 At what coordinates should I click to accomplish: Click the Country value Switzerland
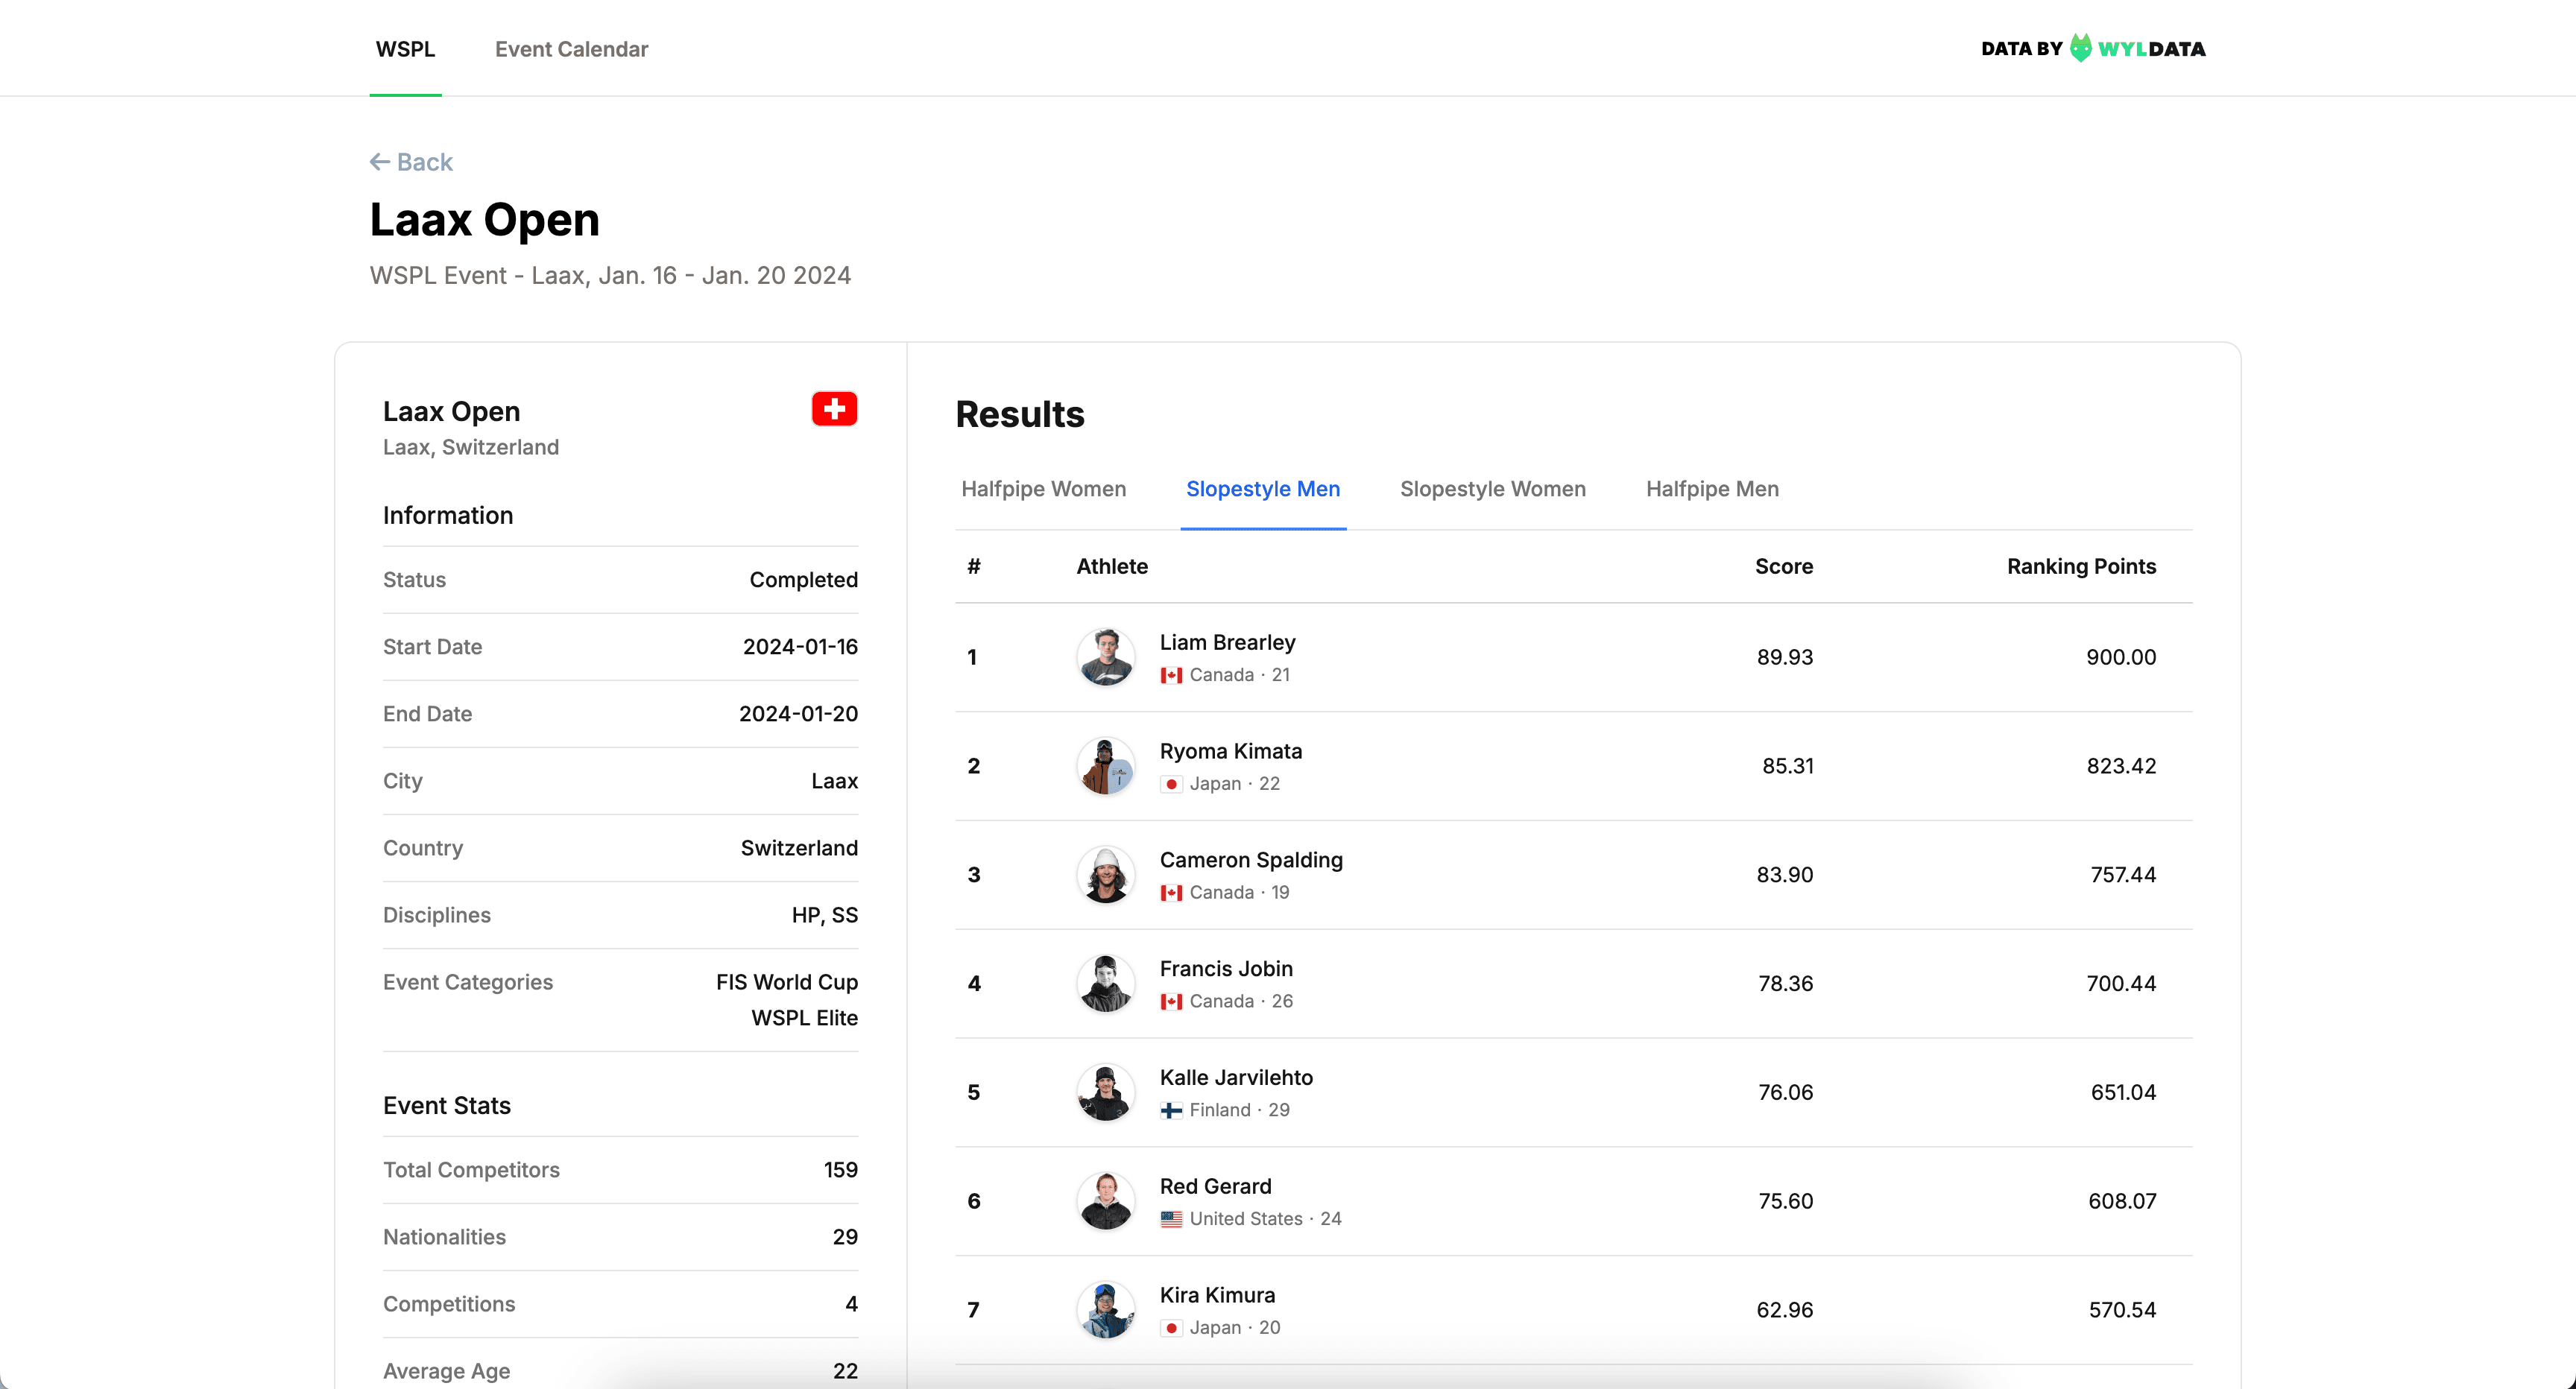pyautogui.click(x=798, y=848)
